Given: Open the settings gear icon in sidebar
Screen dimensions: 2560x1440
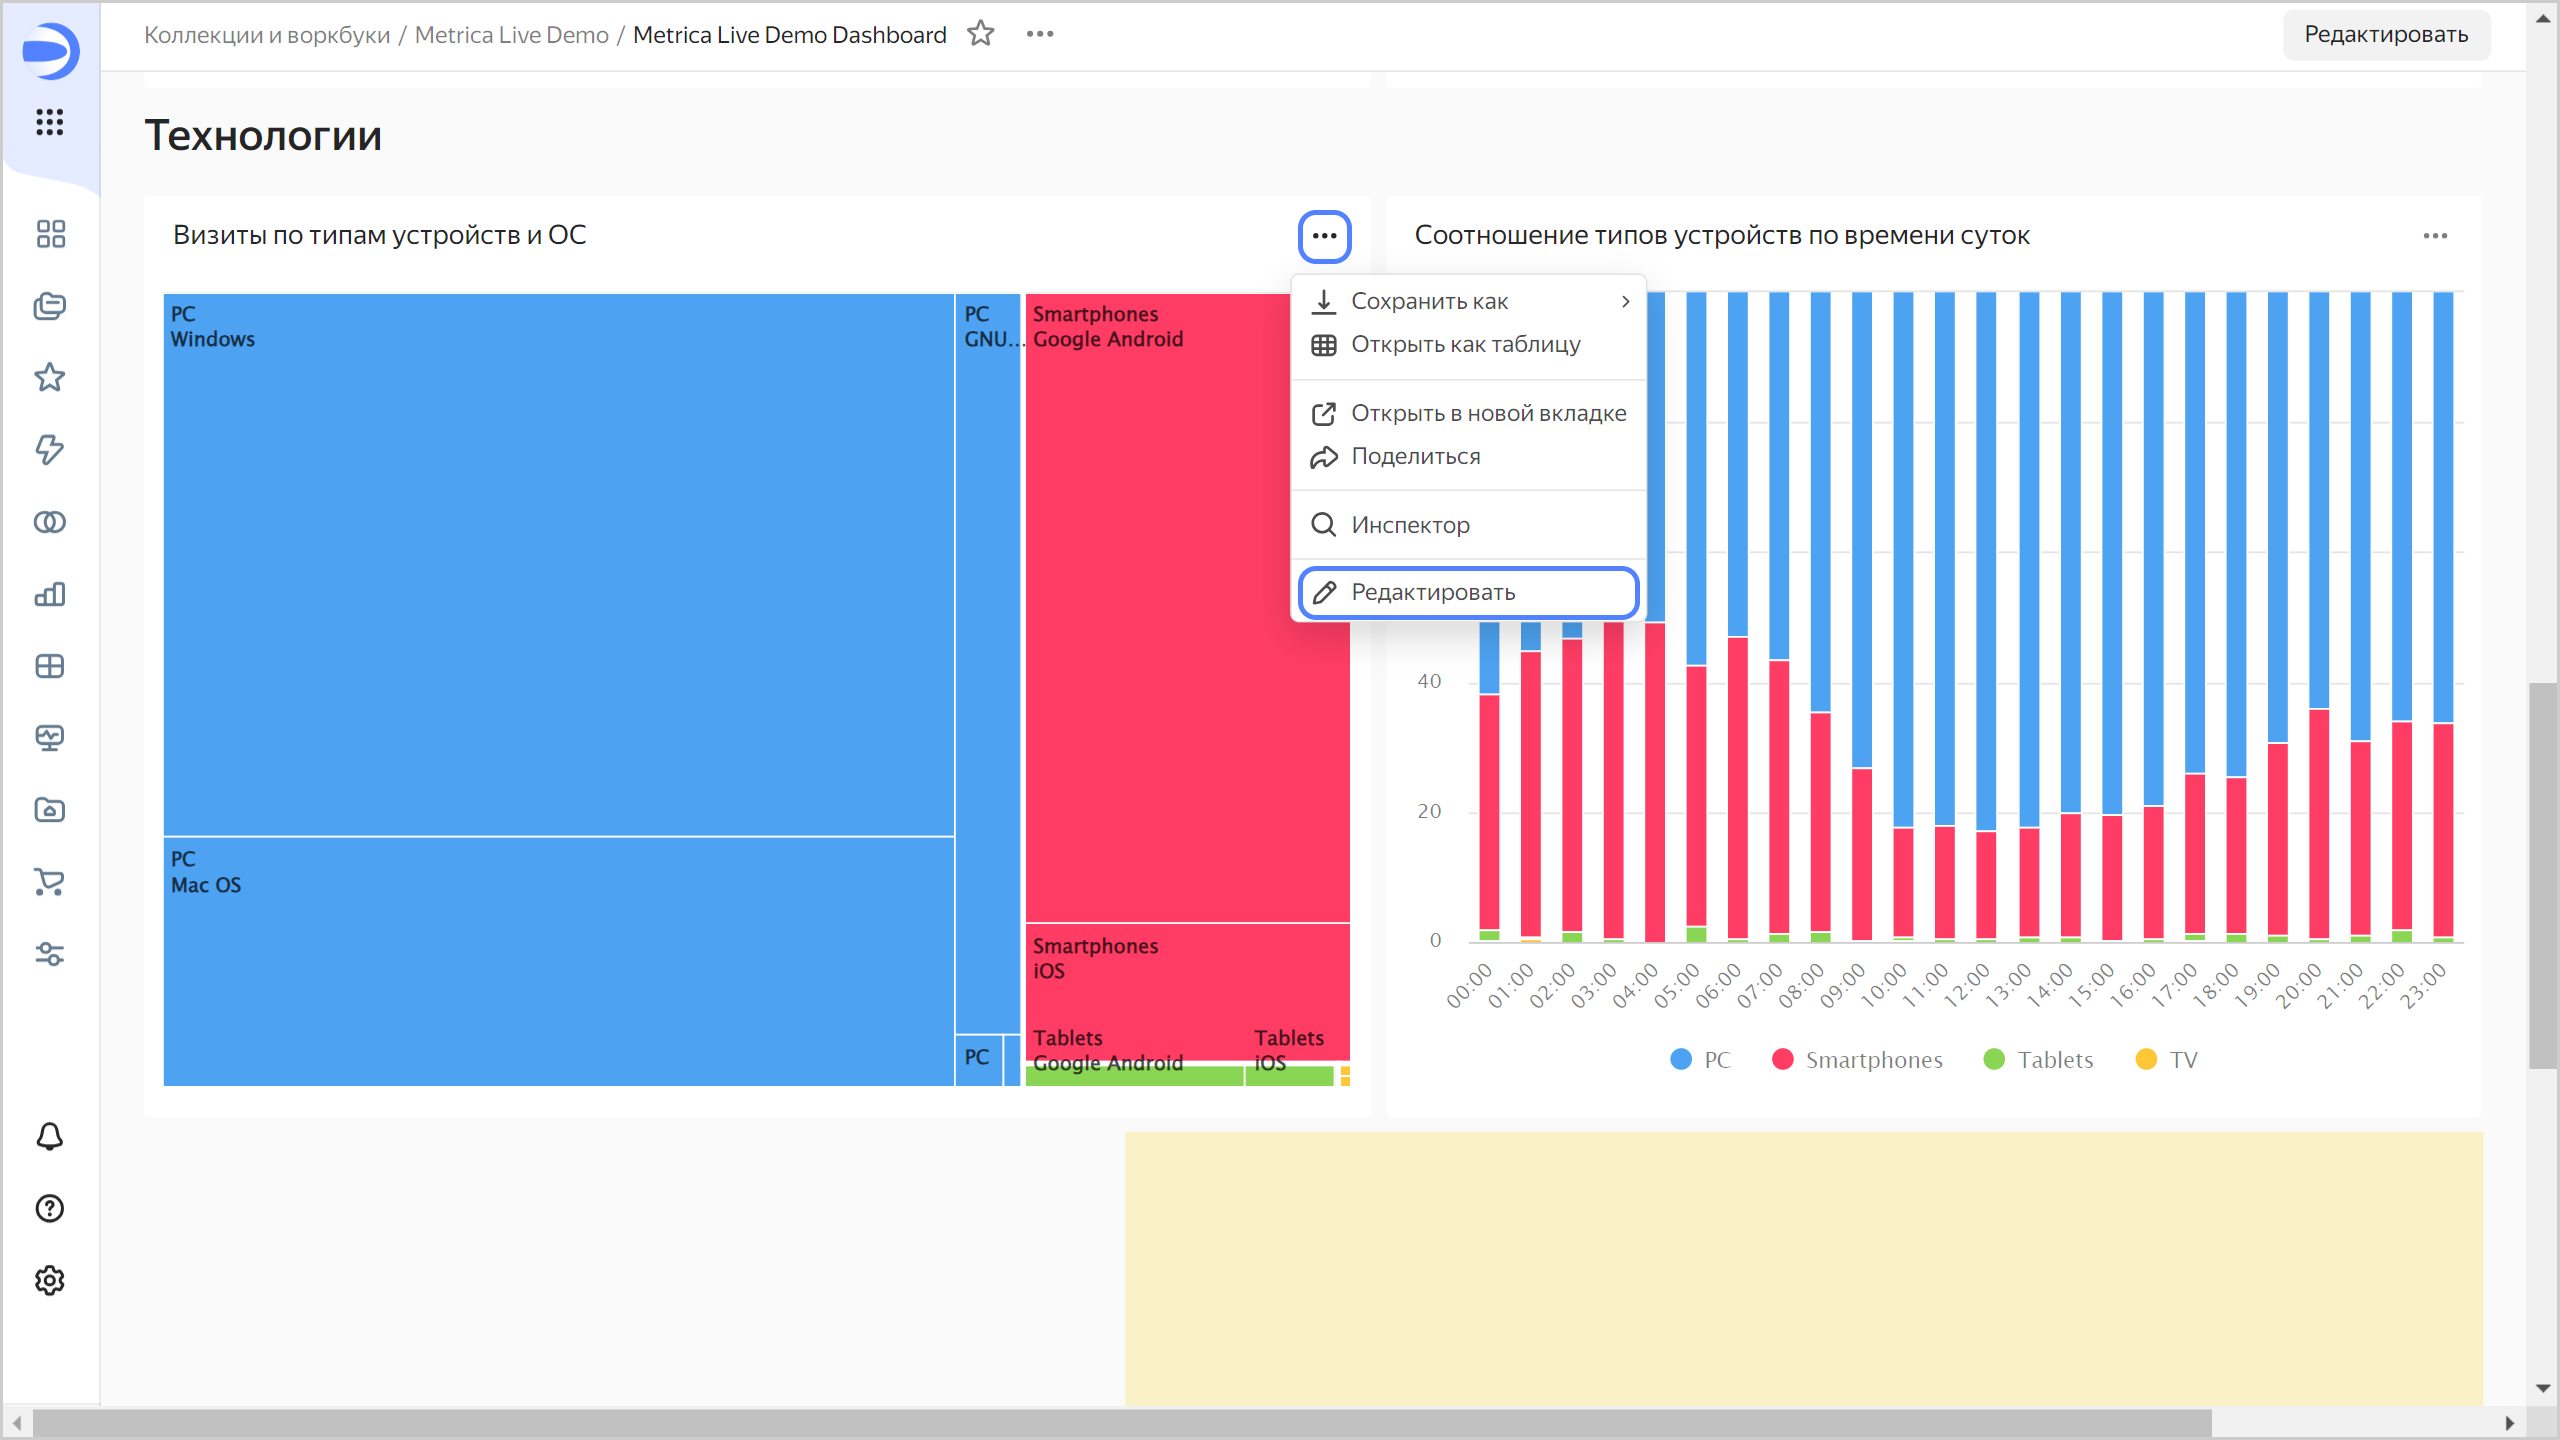Looking at the screenshot, I should pos(49,1281).
